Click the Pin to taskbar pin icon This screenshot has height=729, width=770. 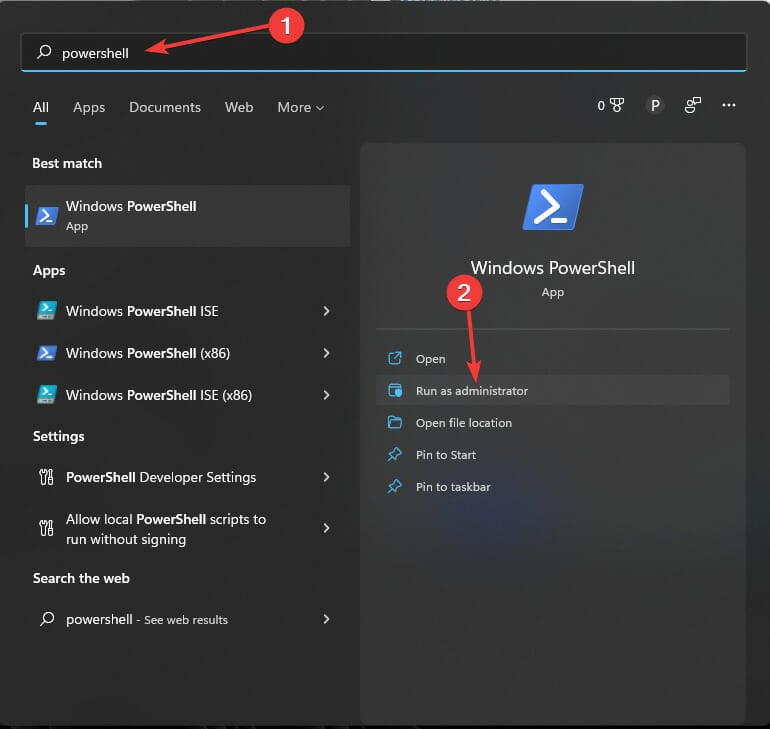pos(395,486)
